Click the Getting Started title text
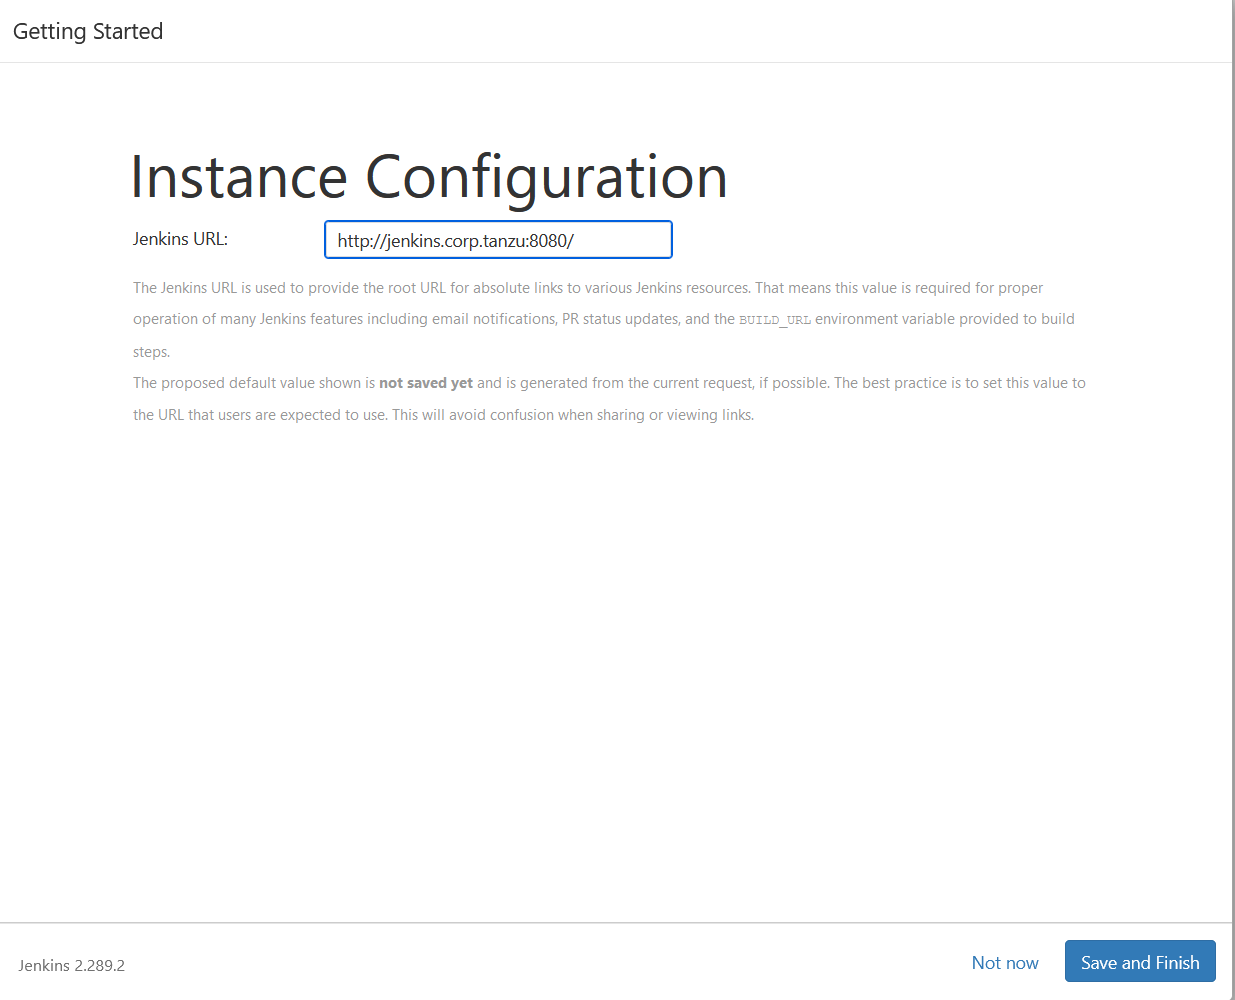Screen dimensions: 1235x1000 (88, 32)
